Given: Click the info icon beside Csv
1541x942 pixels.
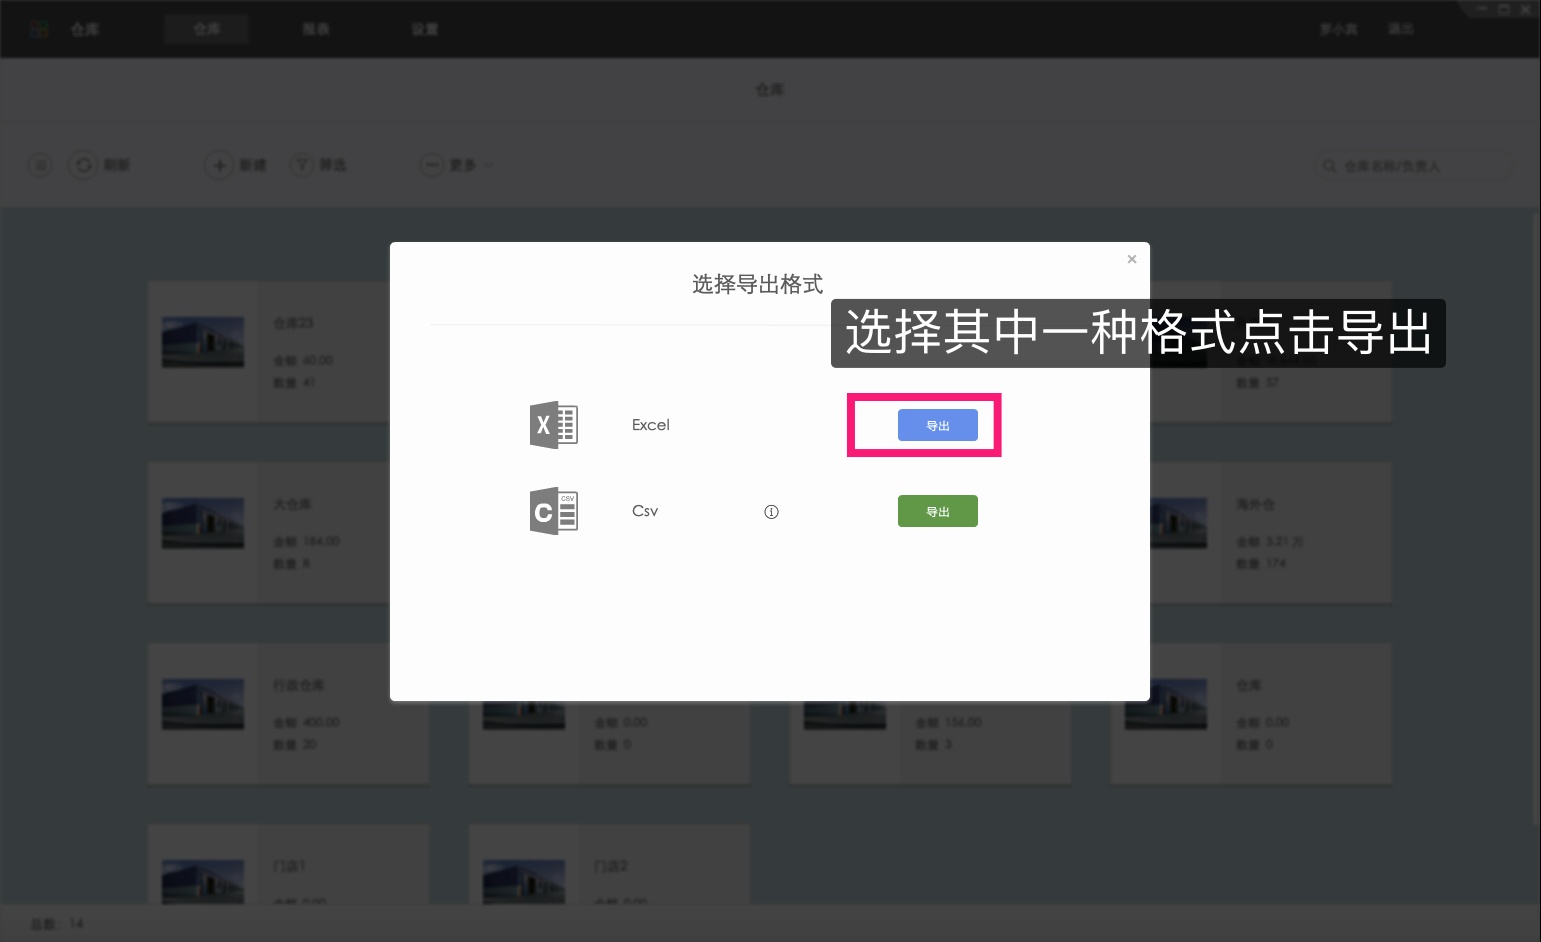Looking at the screenshot, I should click(771, 511).
